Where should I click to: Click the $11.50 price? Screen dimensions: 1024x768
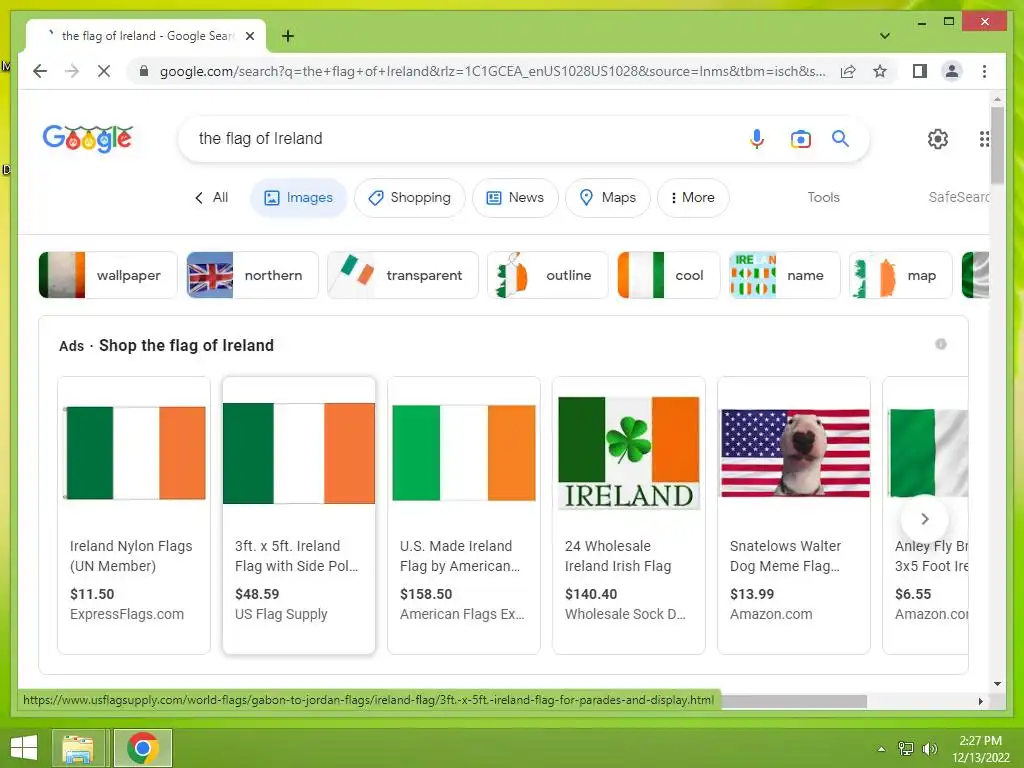click(92, 594)
